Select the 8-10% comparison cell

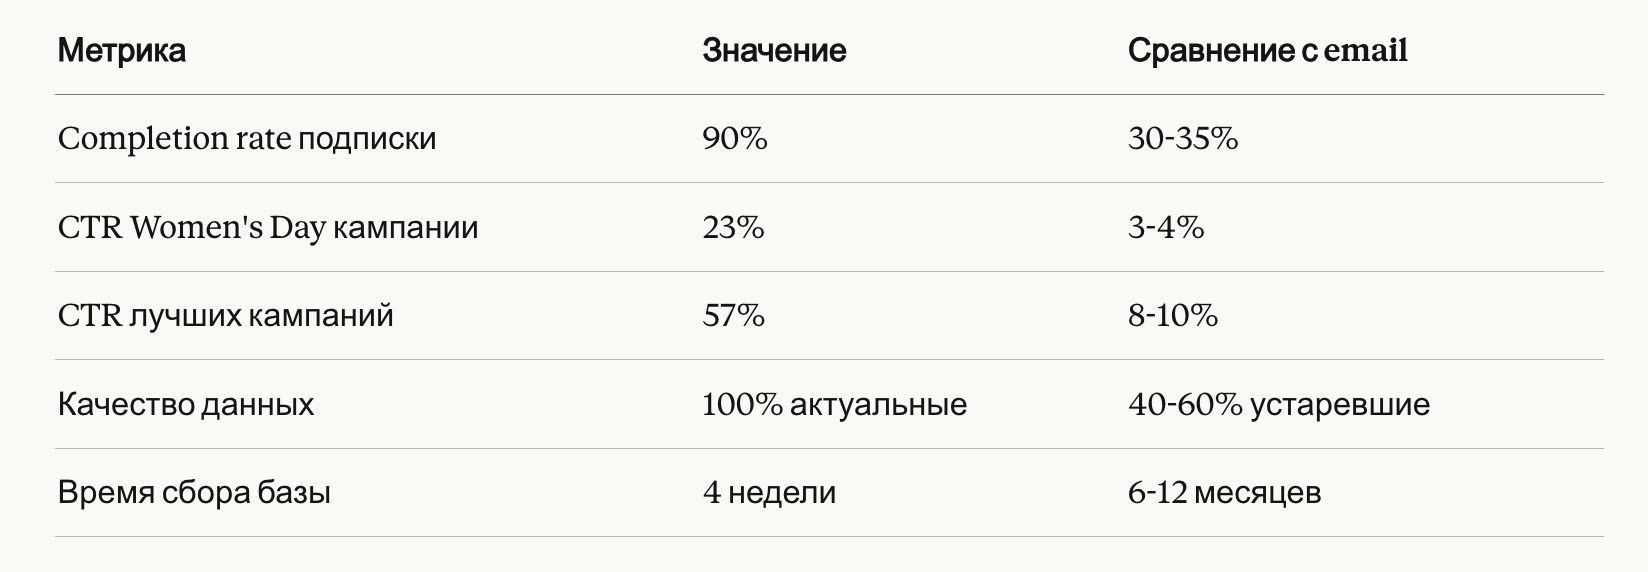1173,316
